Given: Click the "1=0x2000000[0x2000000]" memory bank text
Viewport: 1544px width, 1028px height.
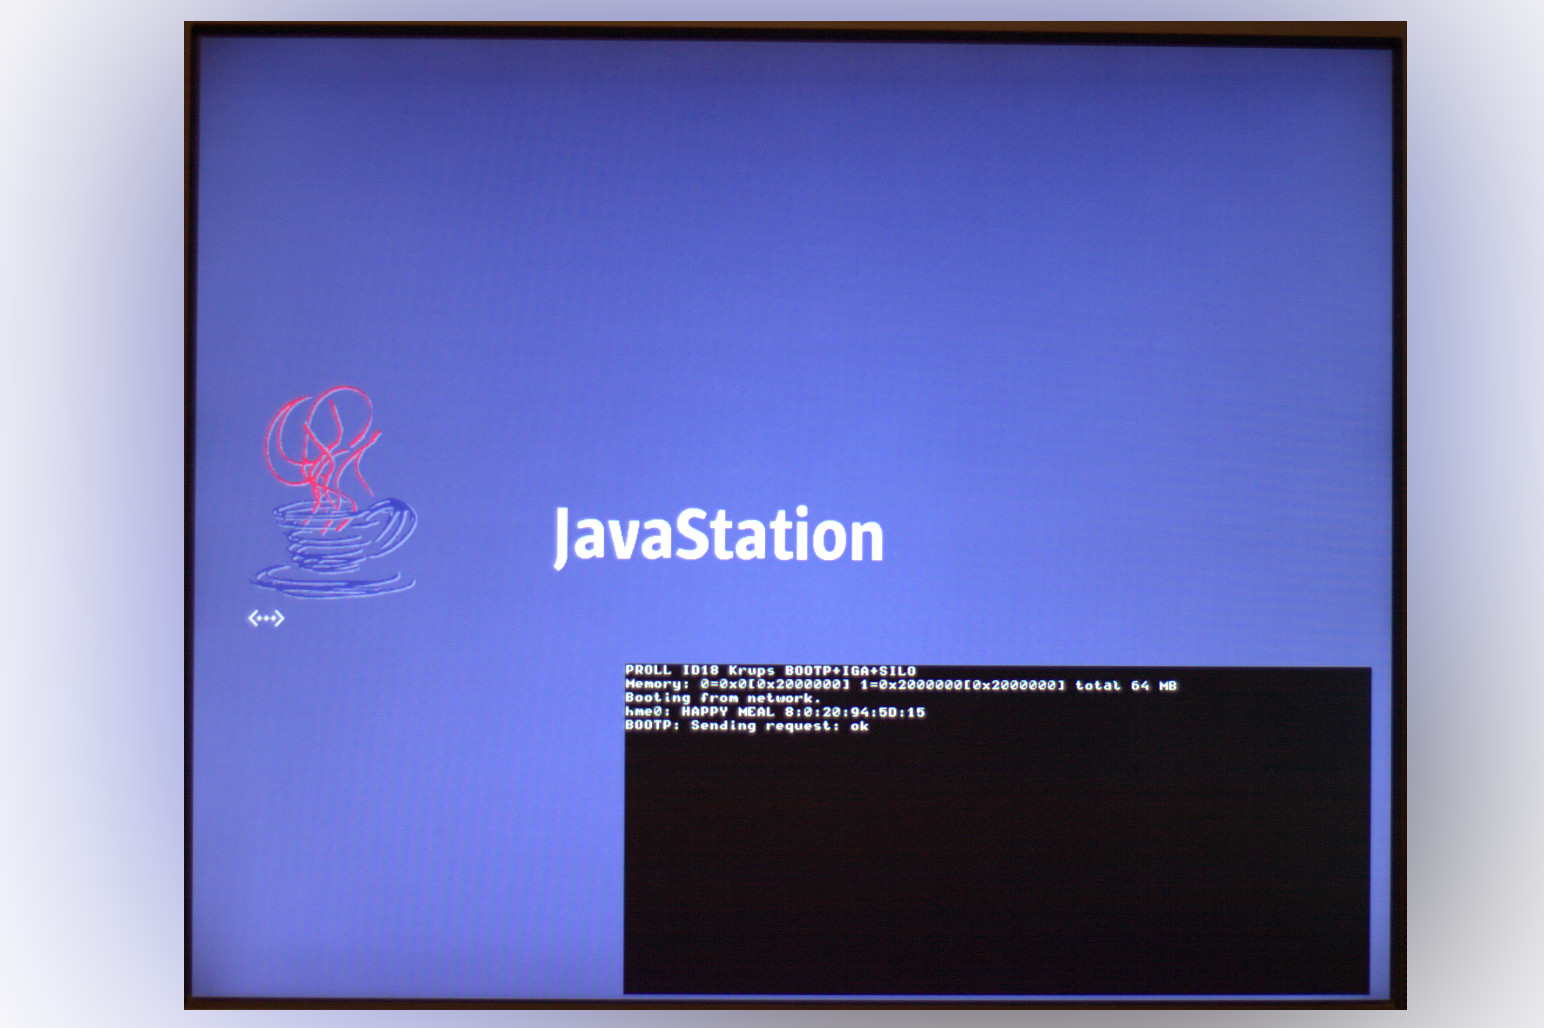Looking at the screenshot, I should pyautogui.click(x=962, y=685).
